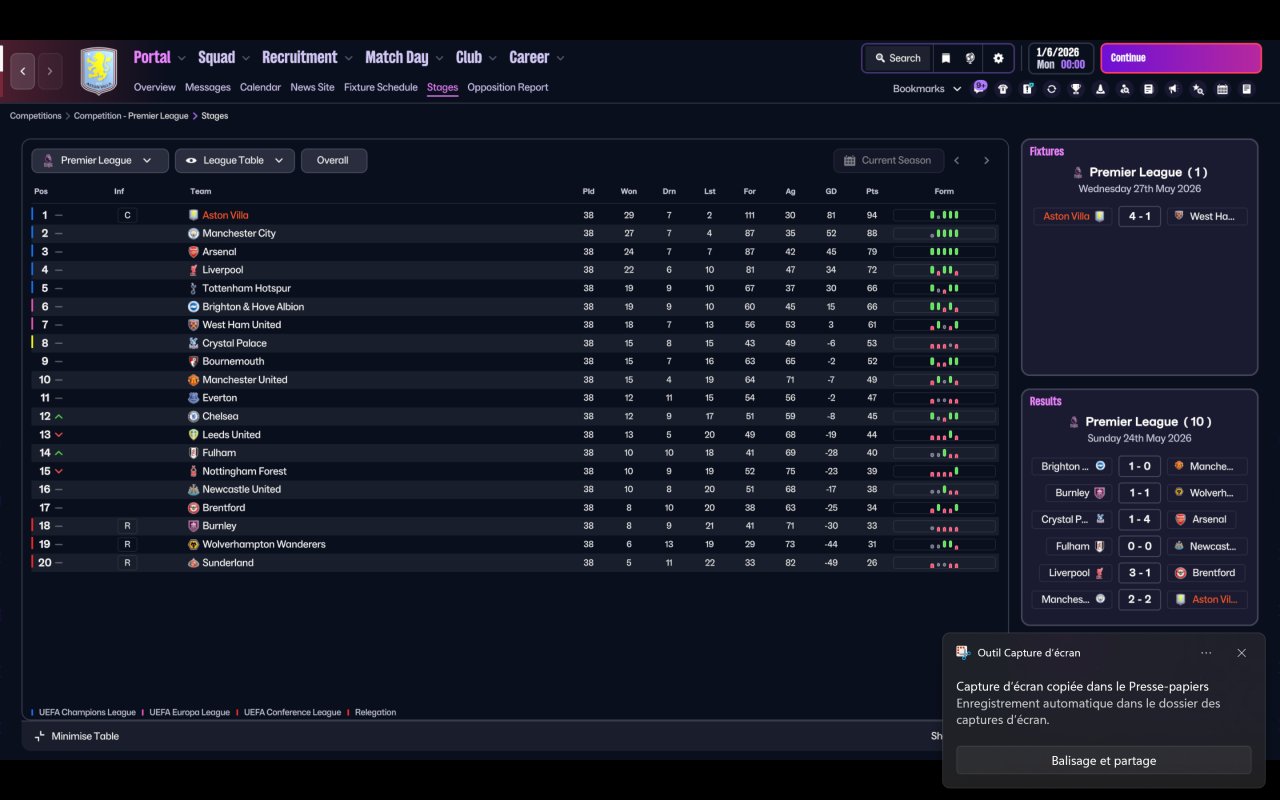This screenshot has width=1280, height=800.
Task: Expand the Career menu chevron
Action: coord(560,58)
